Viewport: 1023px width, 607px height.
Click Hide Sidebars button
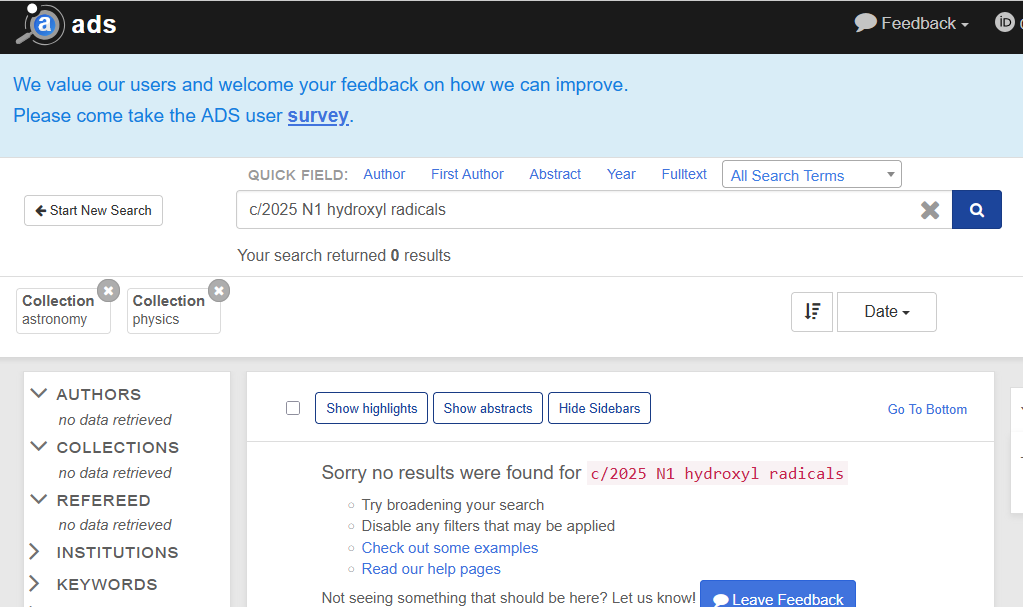[599, 408]
